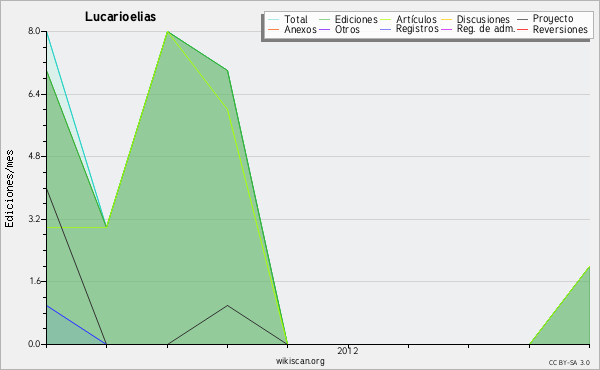Image resolution: width=600 pixels, height=370 pixels.
Task: Click the chart title Lucarioelias
Action: click(120, 17)
